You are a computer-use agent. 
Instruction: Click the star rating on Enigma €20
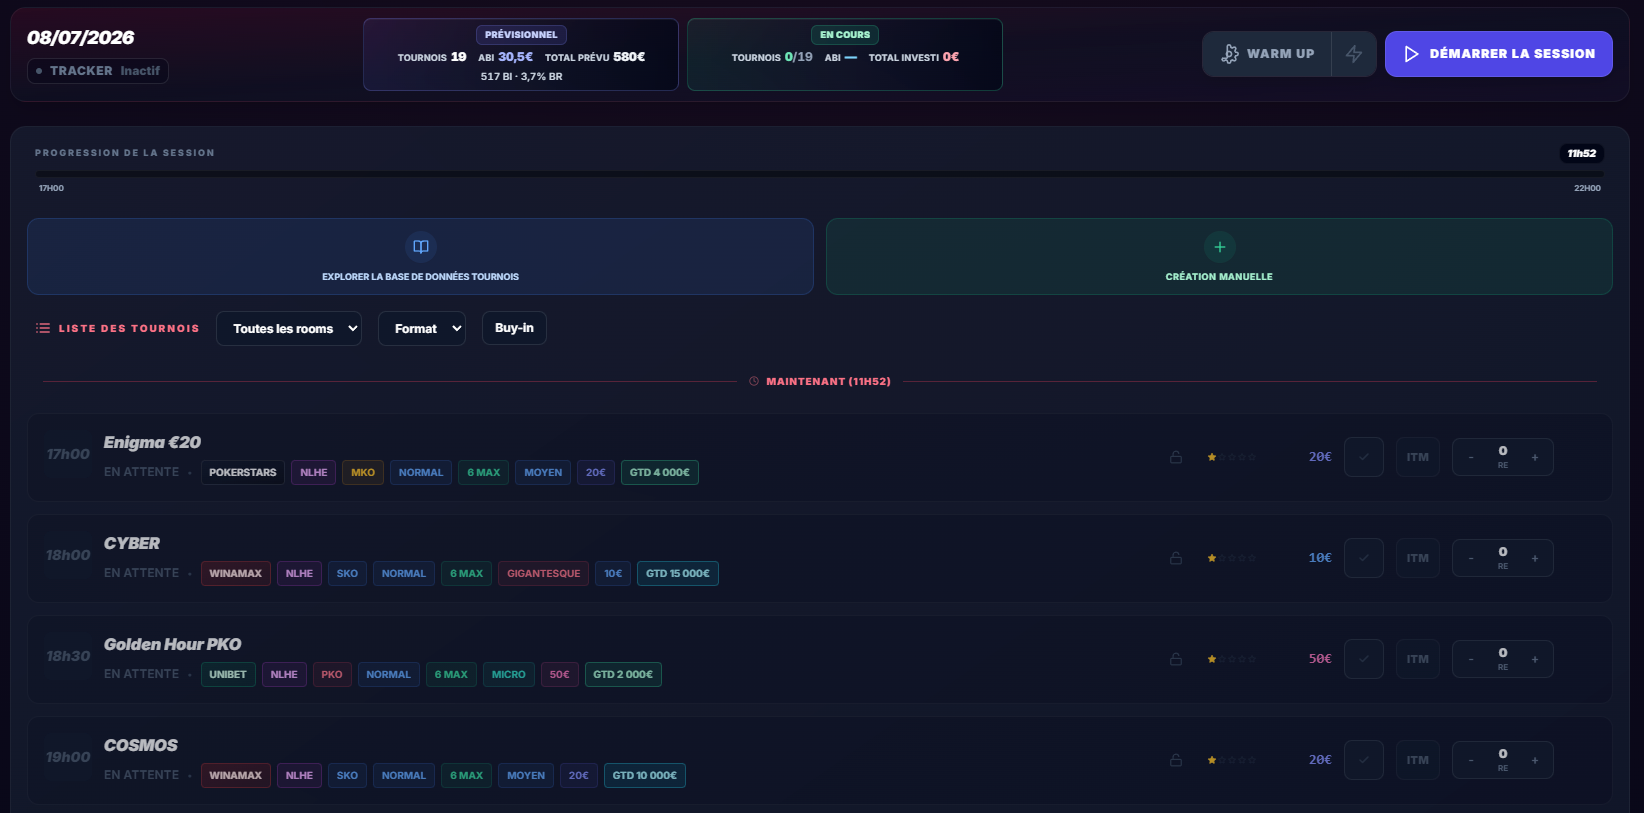tap(1231, 457)
